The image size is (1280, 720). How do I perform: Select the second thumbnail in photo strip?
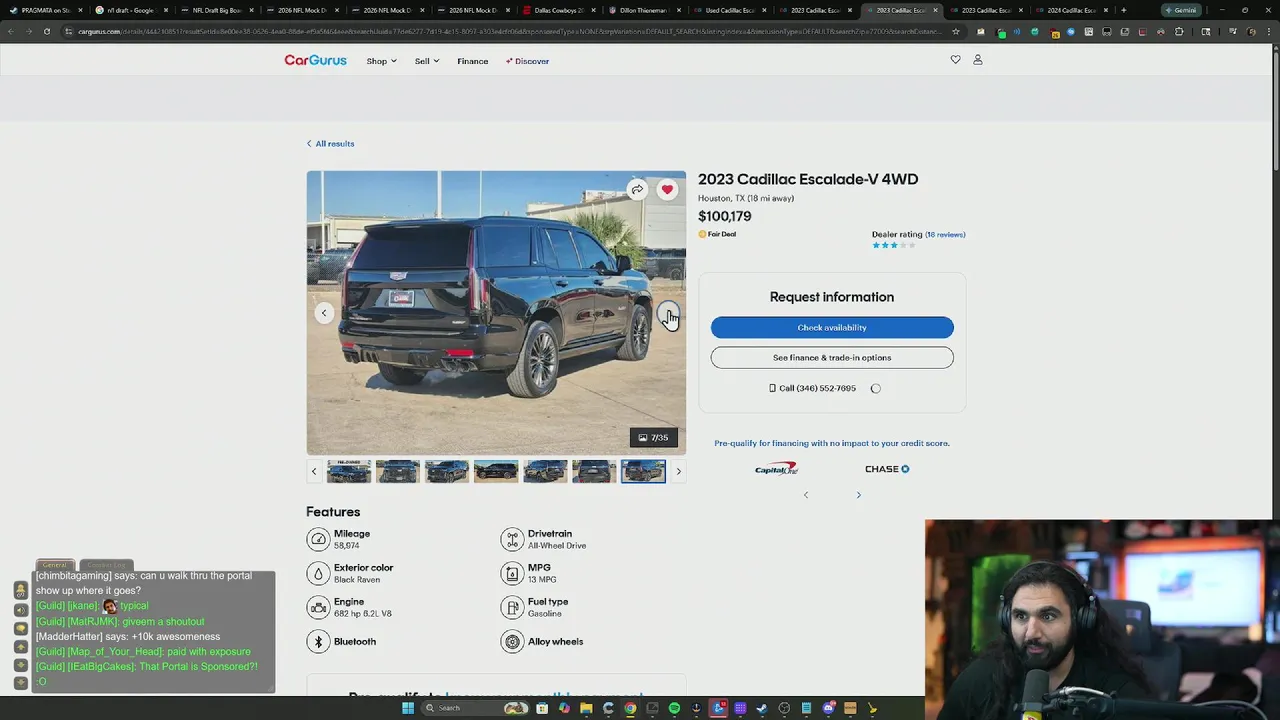point(398,471)
